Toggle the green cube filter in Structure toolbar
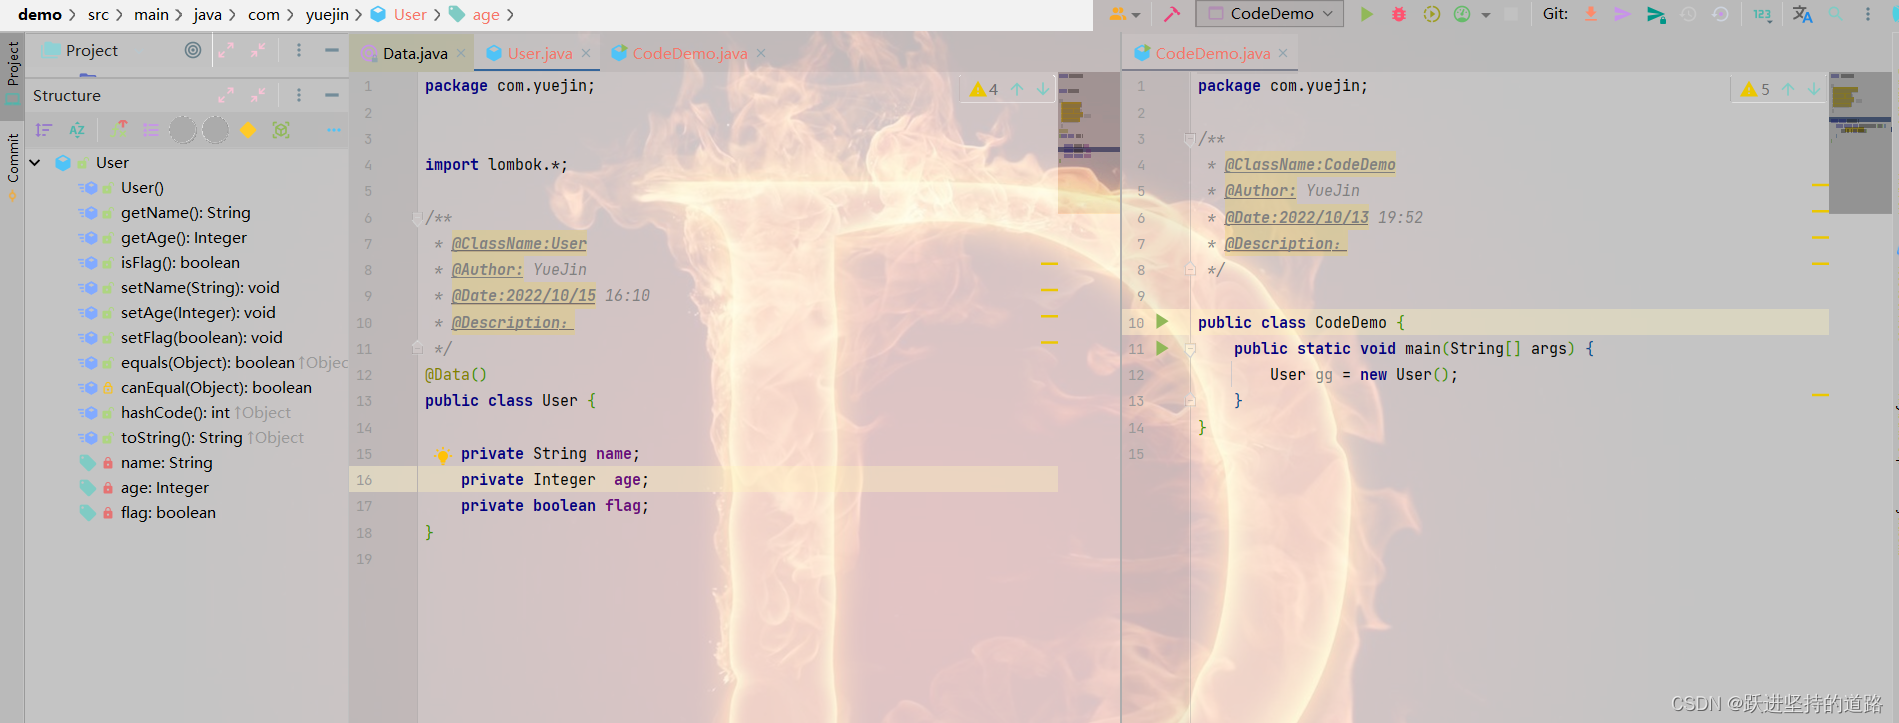 tap(281, 130)
